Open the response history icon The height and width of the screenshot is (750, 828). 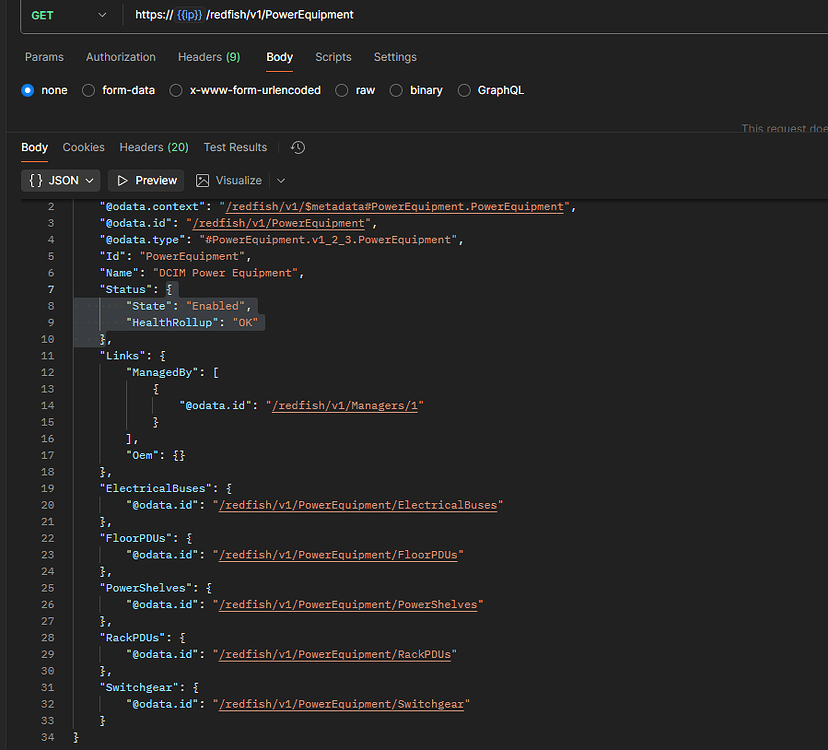click(298, 147)
